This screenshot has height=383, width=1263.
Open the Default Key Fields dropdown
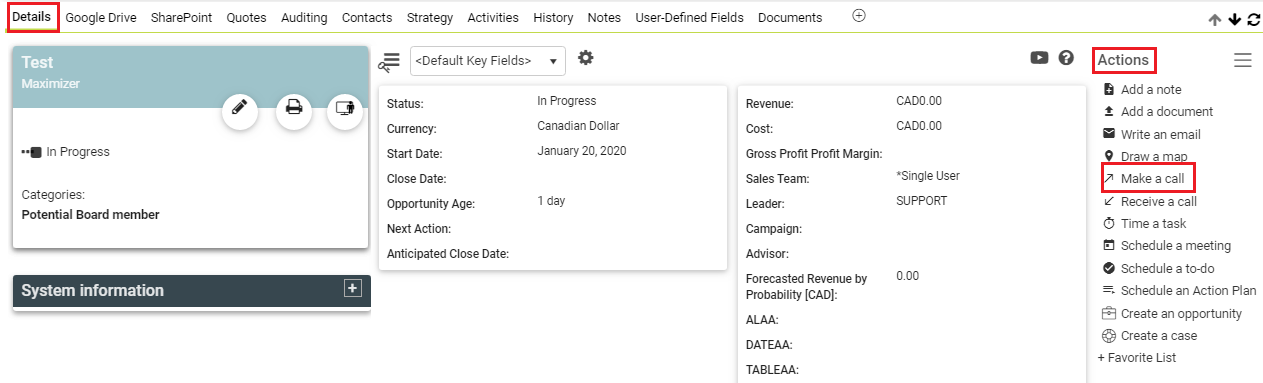point(488,61)
